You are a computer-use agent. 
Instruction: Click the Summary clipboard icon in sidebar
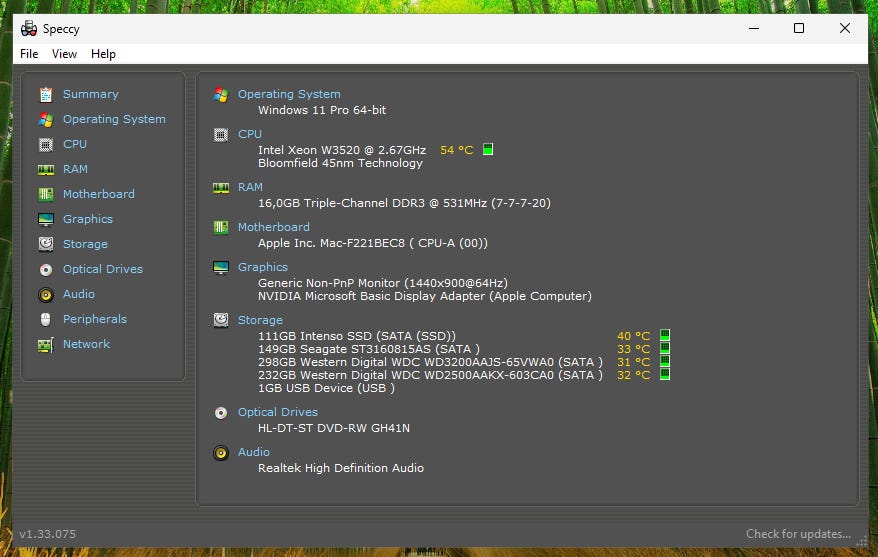(46, 95)
